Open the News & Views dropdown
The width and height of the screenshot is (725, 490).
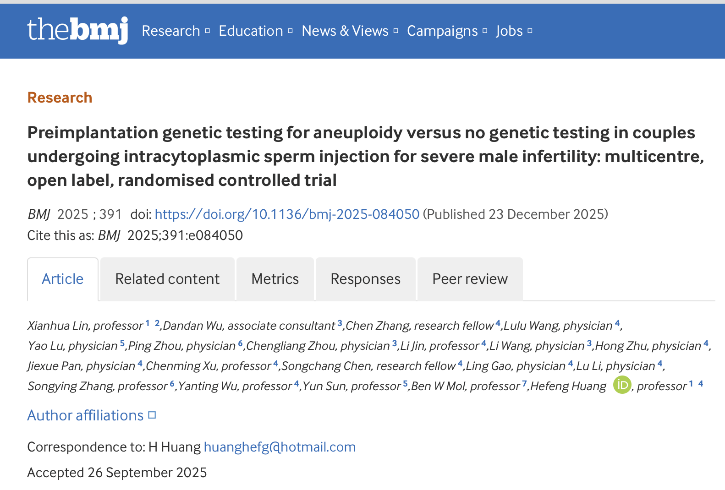pos(349,31)
